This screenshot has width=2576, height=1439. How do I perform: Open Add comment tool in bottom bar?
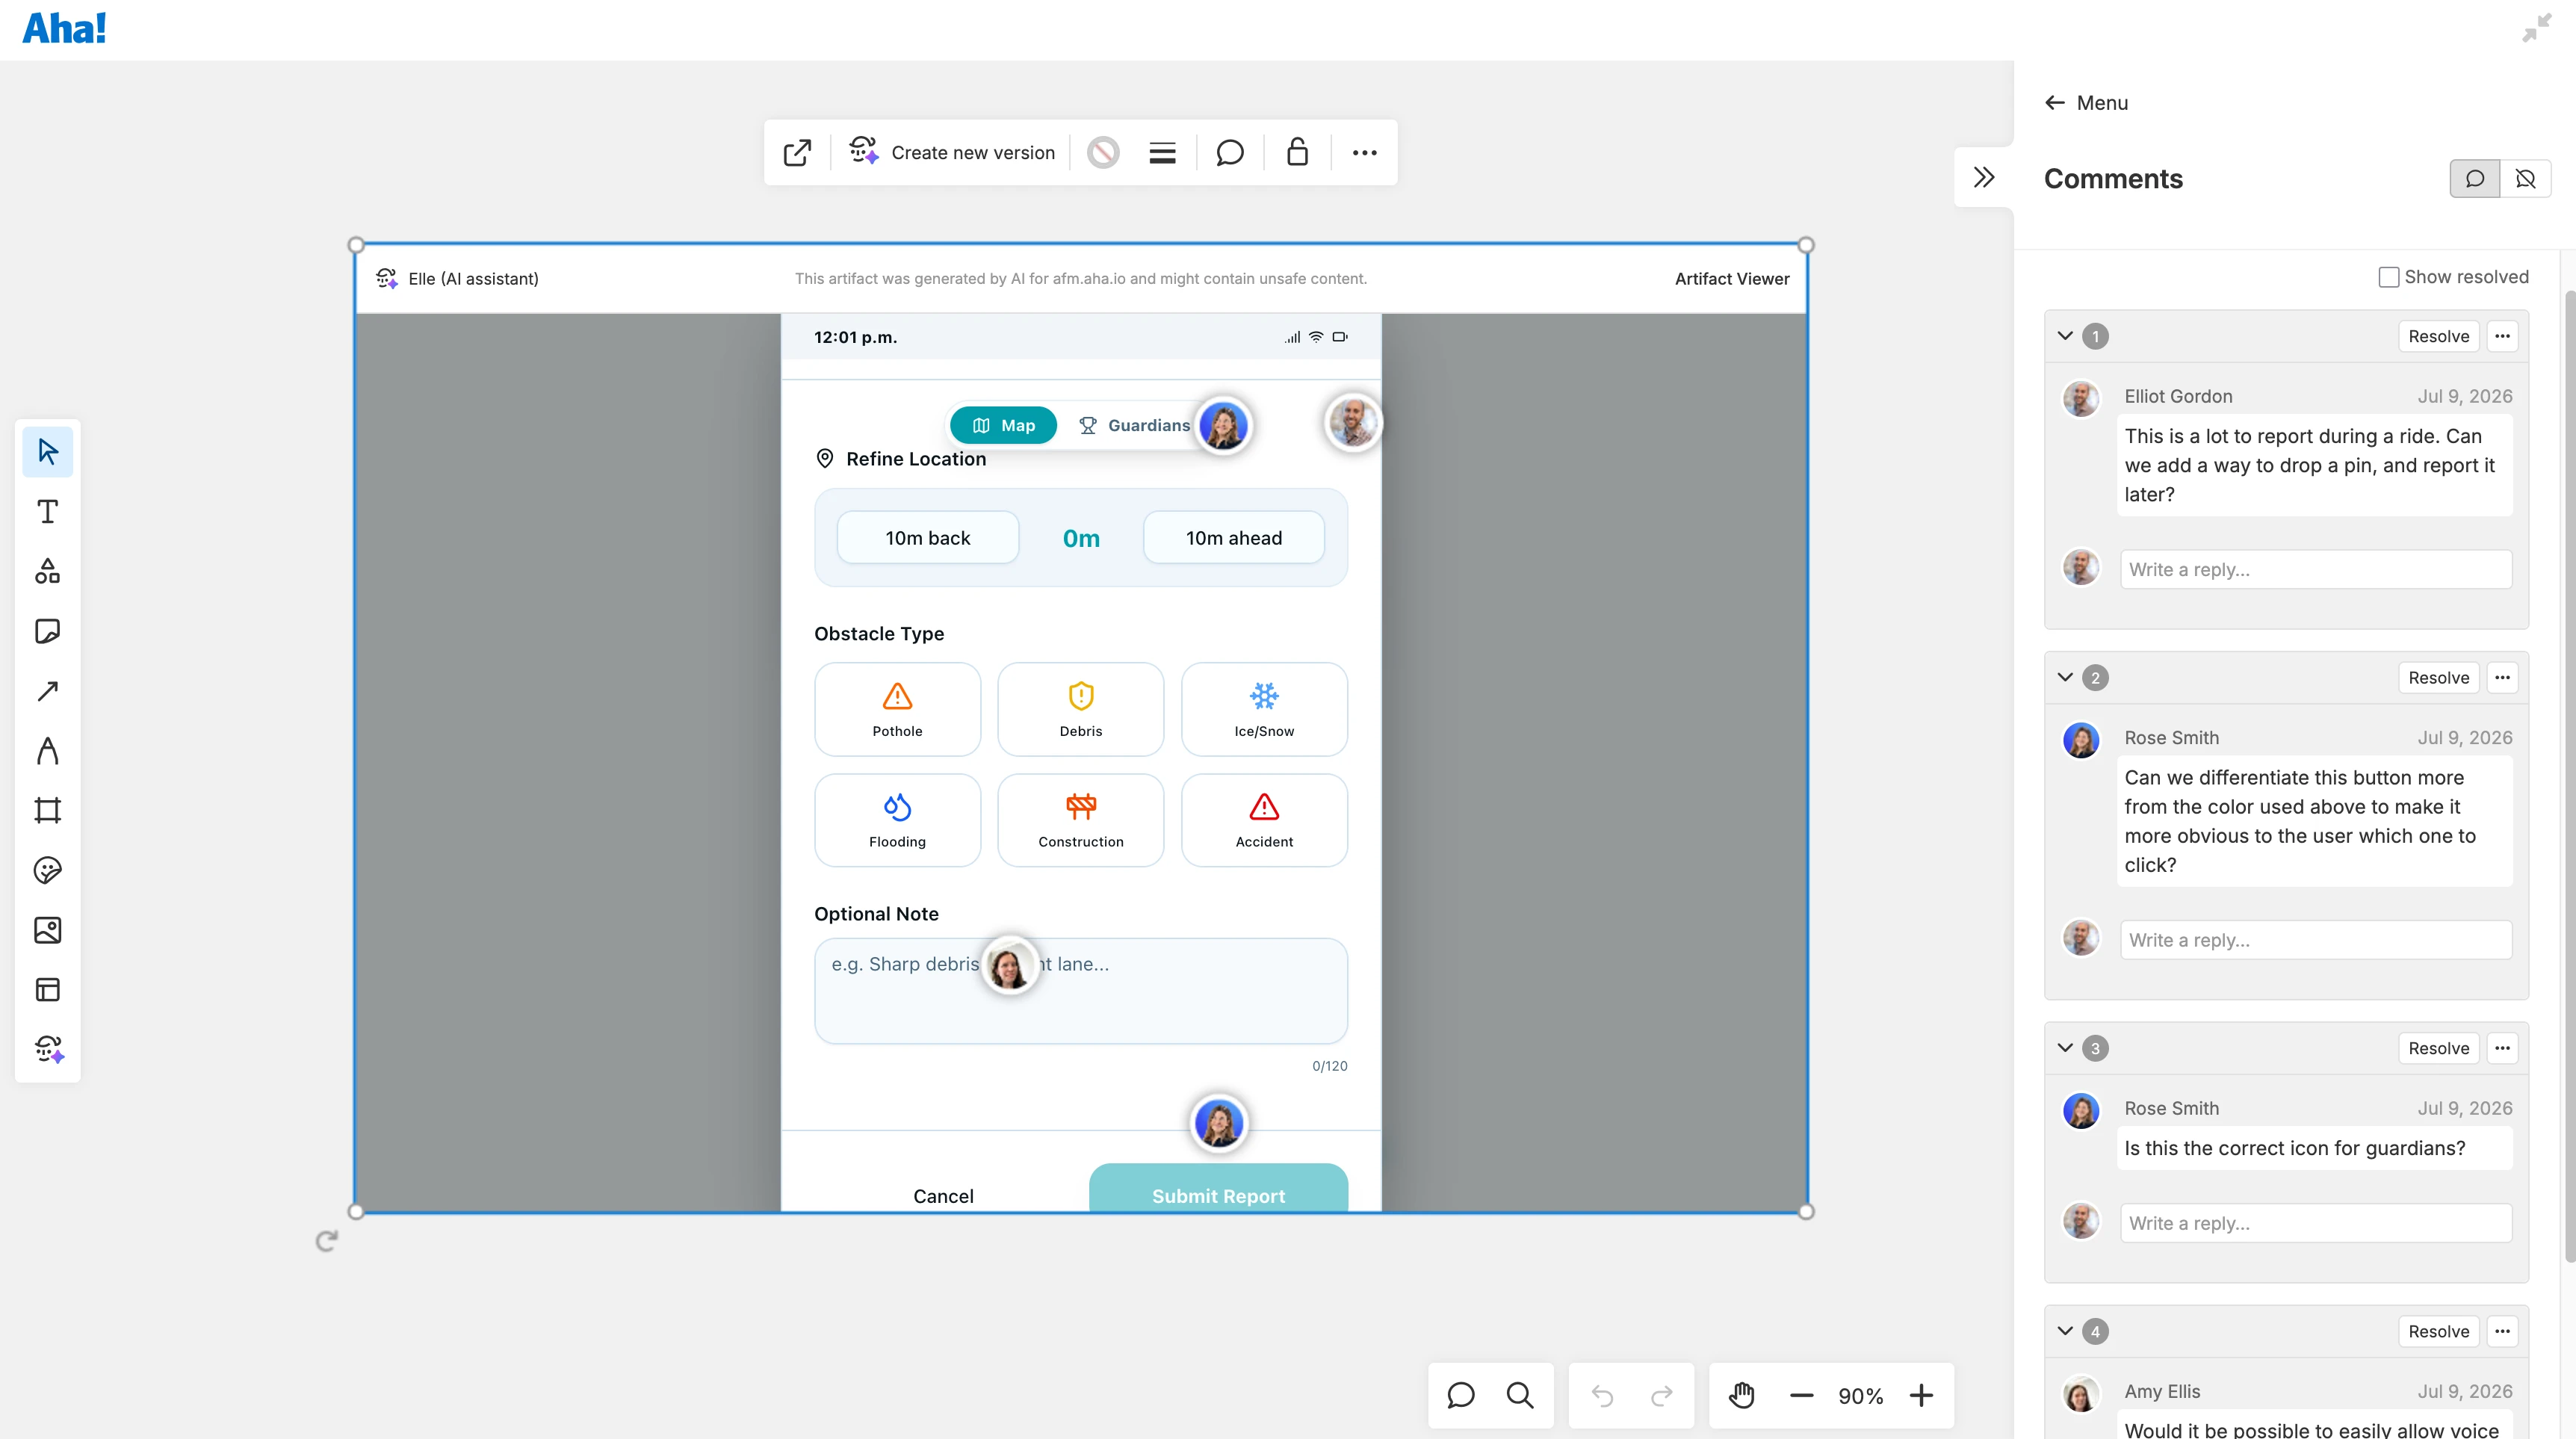[x=1460, y=1396]
